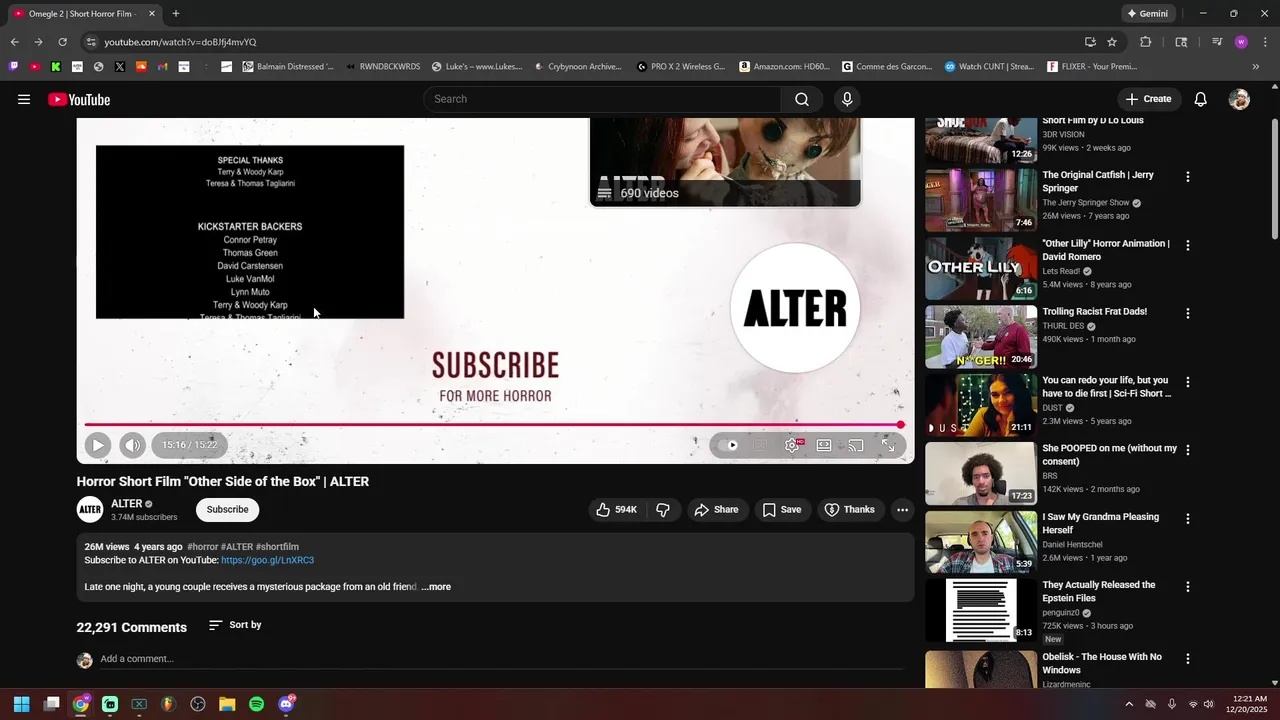Bookmark this page with the star icon

(1112, 42)
